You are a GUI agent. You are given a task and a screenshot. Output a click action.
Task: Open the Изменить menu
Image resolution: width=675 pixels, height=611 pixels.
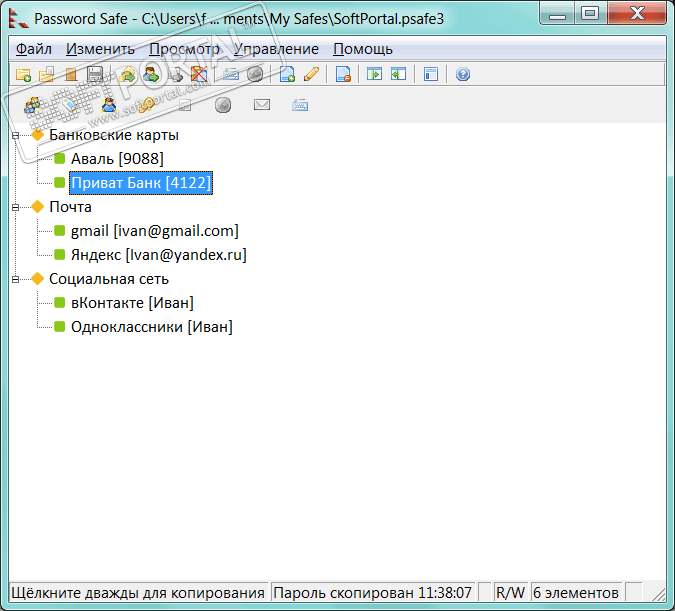point(100,49)
